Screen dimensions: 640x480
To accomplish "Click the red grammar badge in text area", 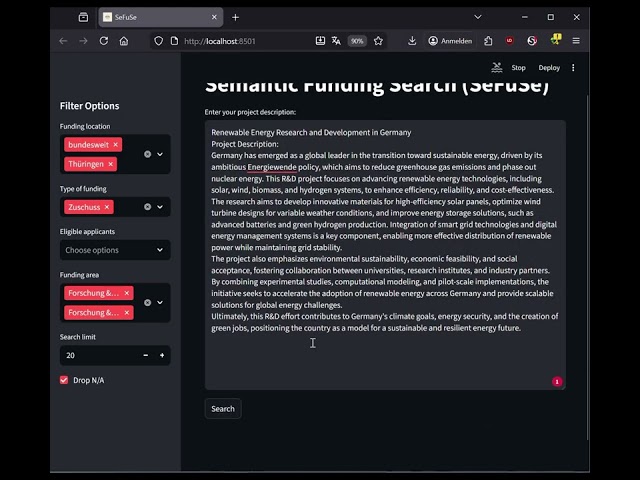I will coord(557,381).
